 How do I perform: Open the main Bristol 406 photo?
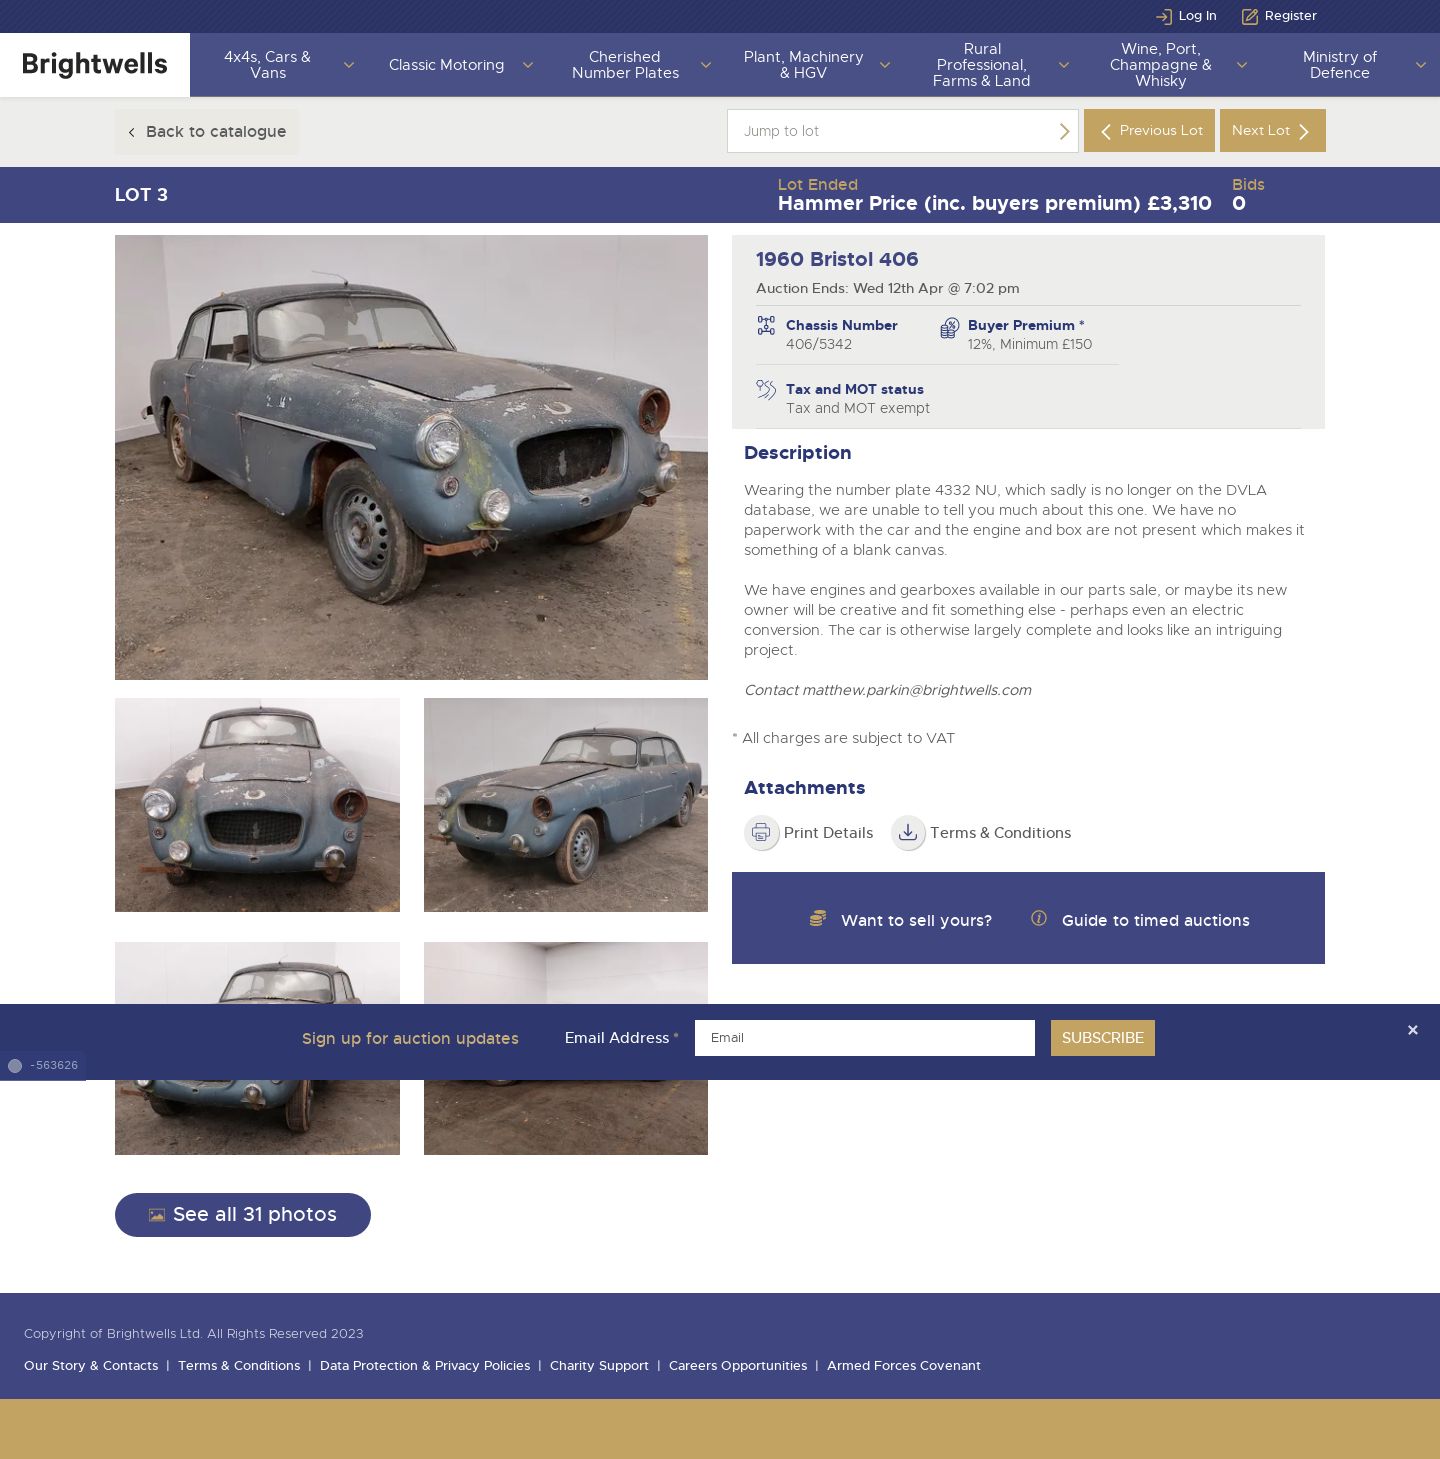tap(411, 457)
